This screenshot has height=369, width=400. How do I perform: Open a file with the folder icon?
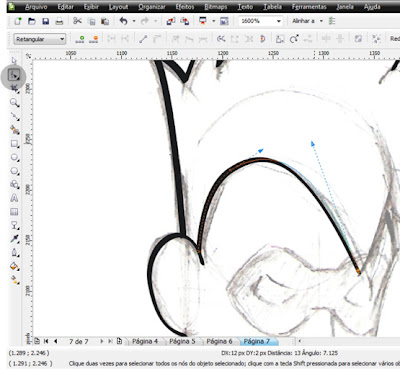pyautogui.click(x=31, y=21)
